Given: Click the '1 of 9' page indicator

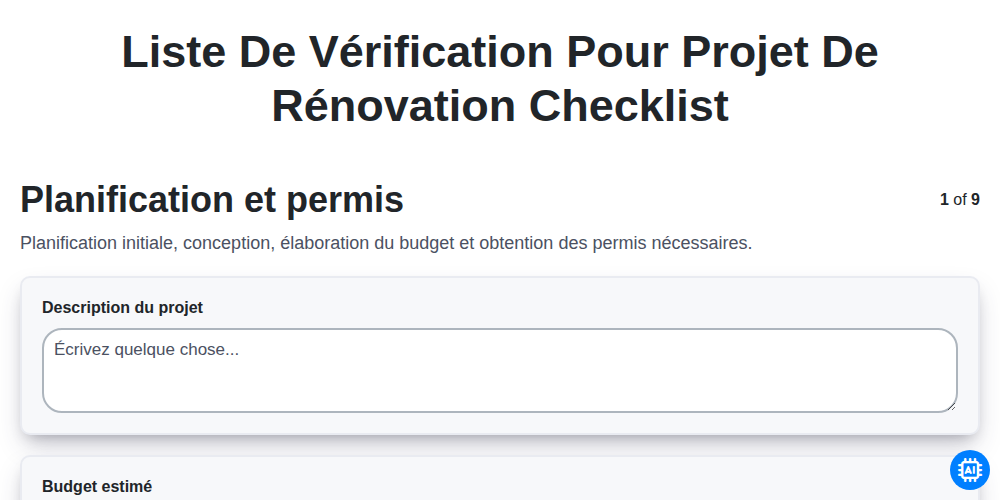Looking at the screenshot, I should pos(960,200).
